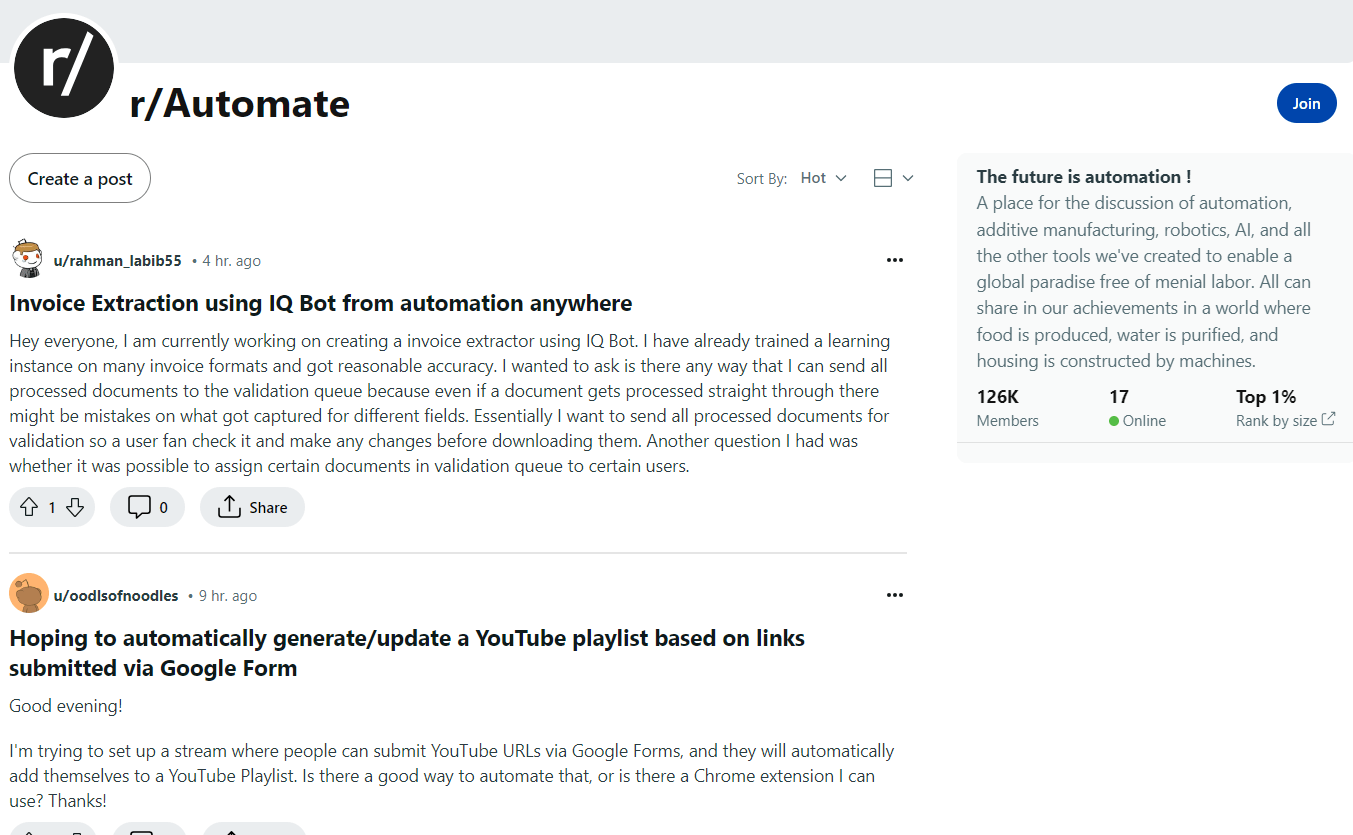1353x835 pixels.
Task: Open the Sort By Hot dropdown
Action: click(823, 178)
